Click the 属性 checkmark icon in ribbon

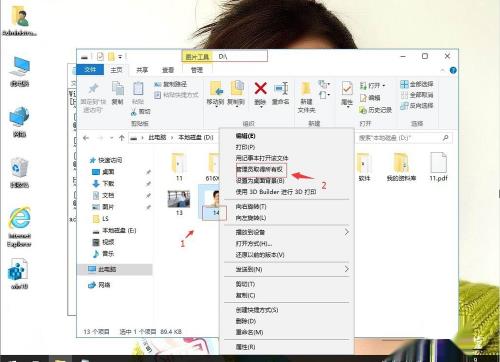click(x=347, y=89)
